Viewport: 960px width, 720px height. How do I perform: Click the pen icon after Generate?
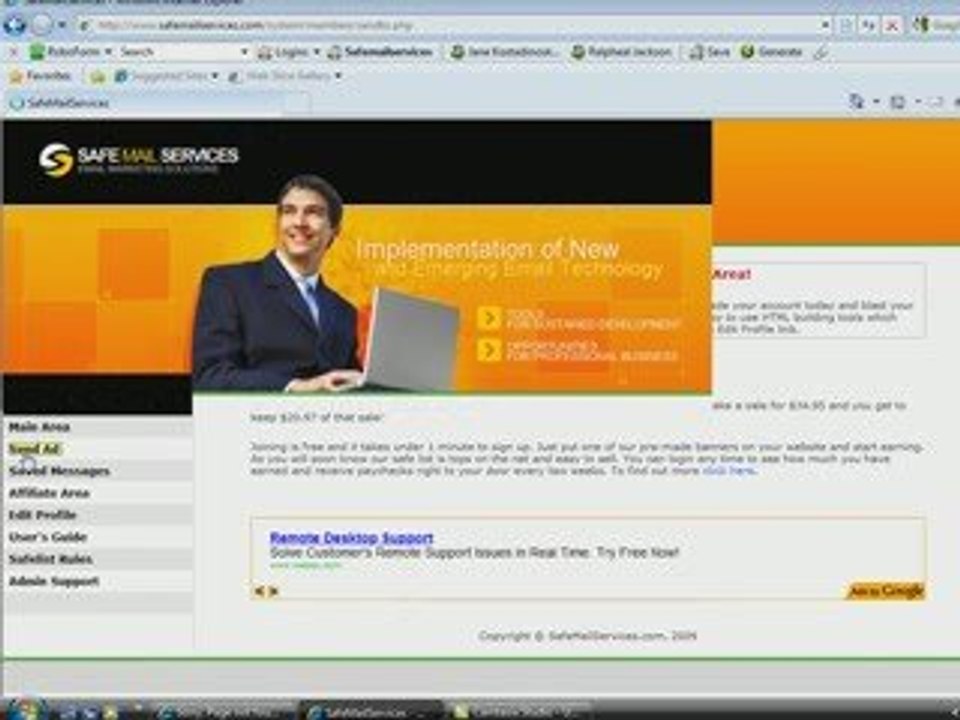(821, 53)
